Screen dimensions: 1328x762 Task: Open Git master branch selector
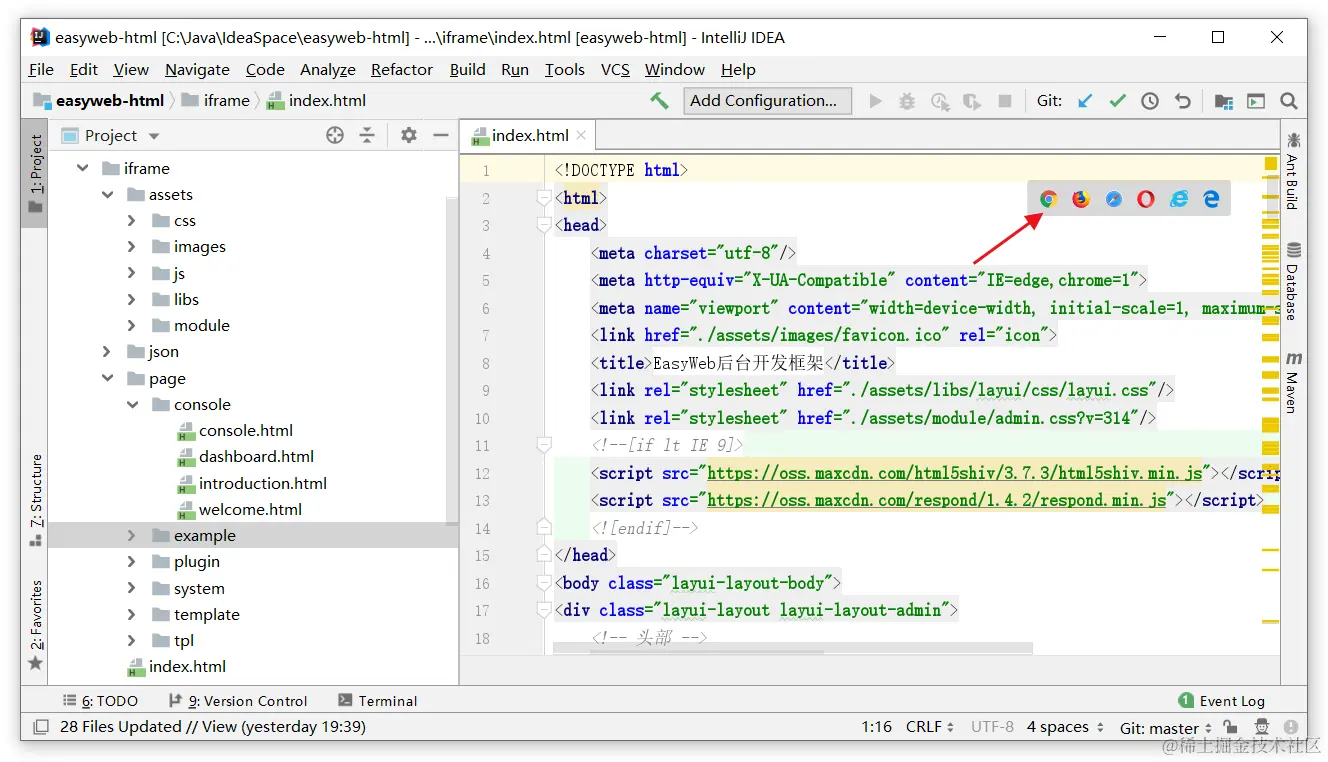[x=1166, y=728]
